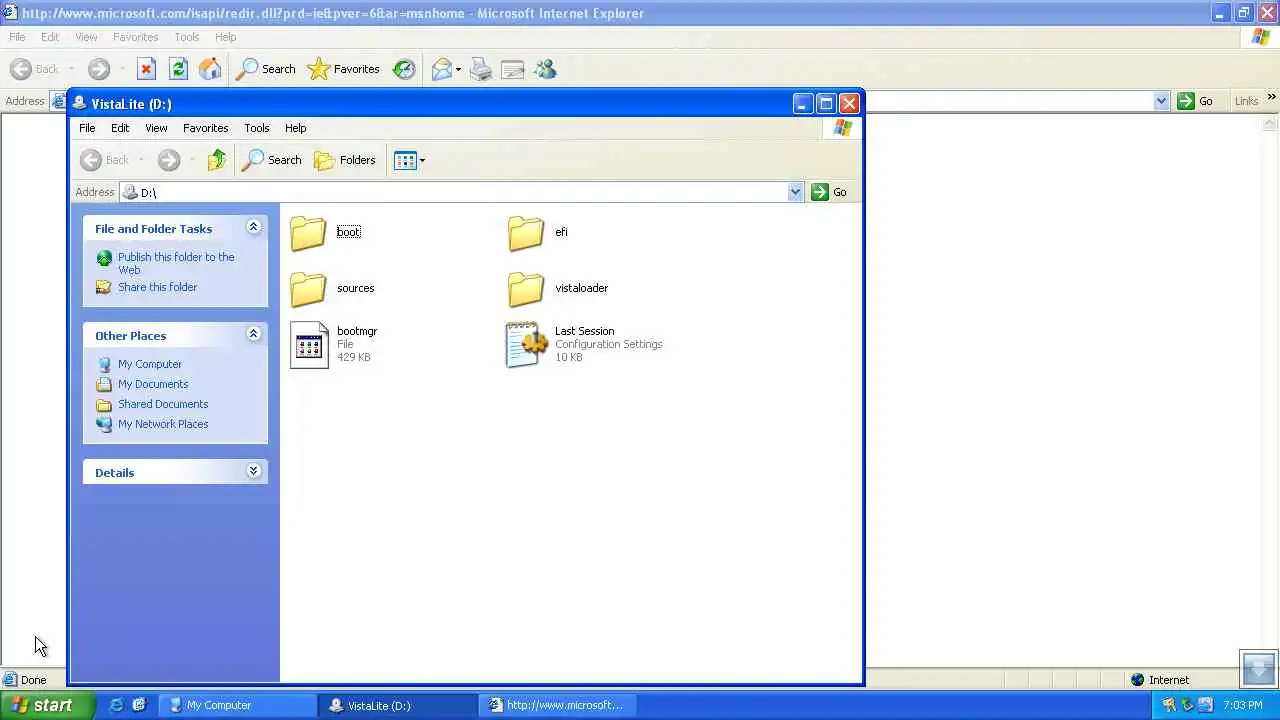Open Internet Explorer address dropdown arrow
The height and width of the screenshot is (720, 1280).
click(x=1161, y=101)
